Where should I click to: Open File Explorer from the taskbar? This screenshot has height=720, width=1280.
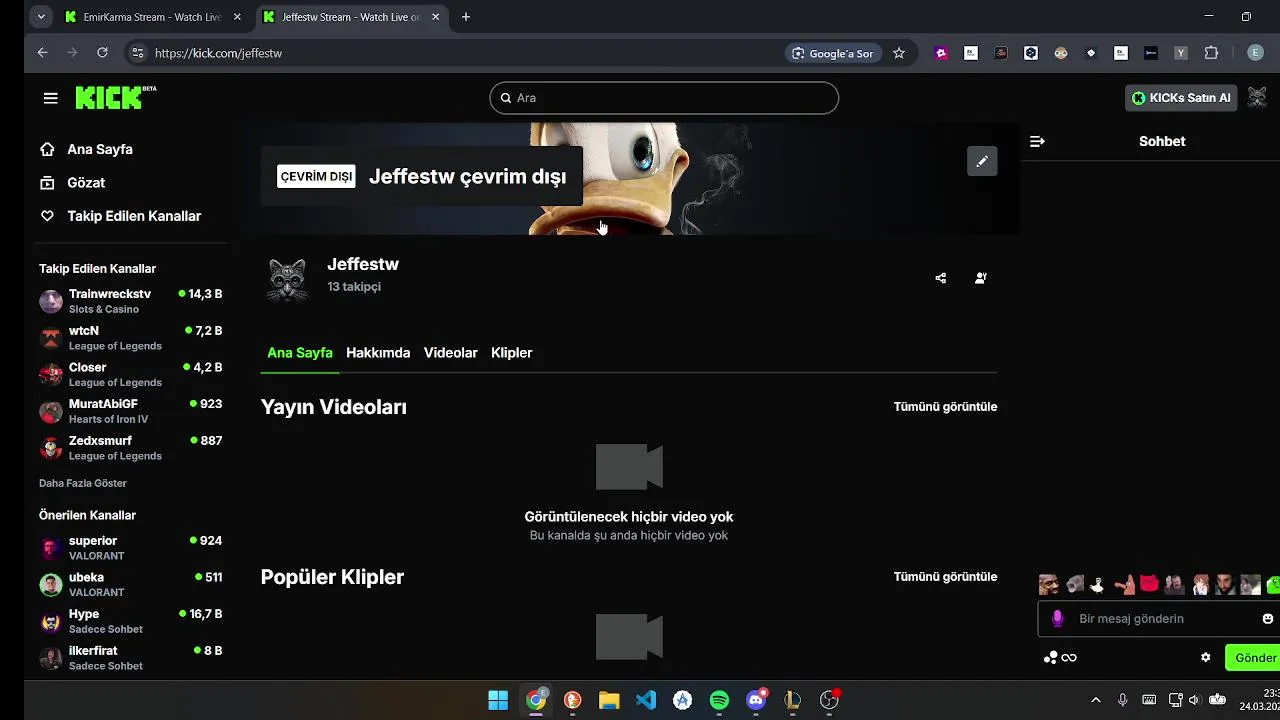[x=609, y=700]
